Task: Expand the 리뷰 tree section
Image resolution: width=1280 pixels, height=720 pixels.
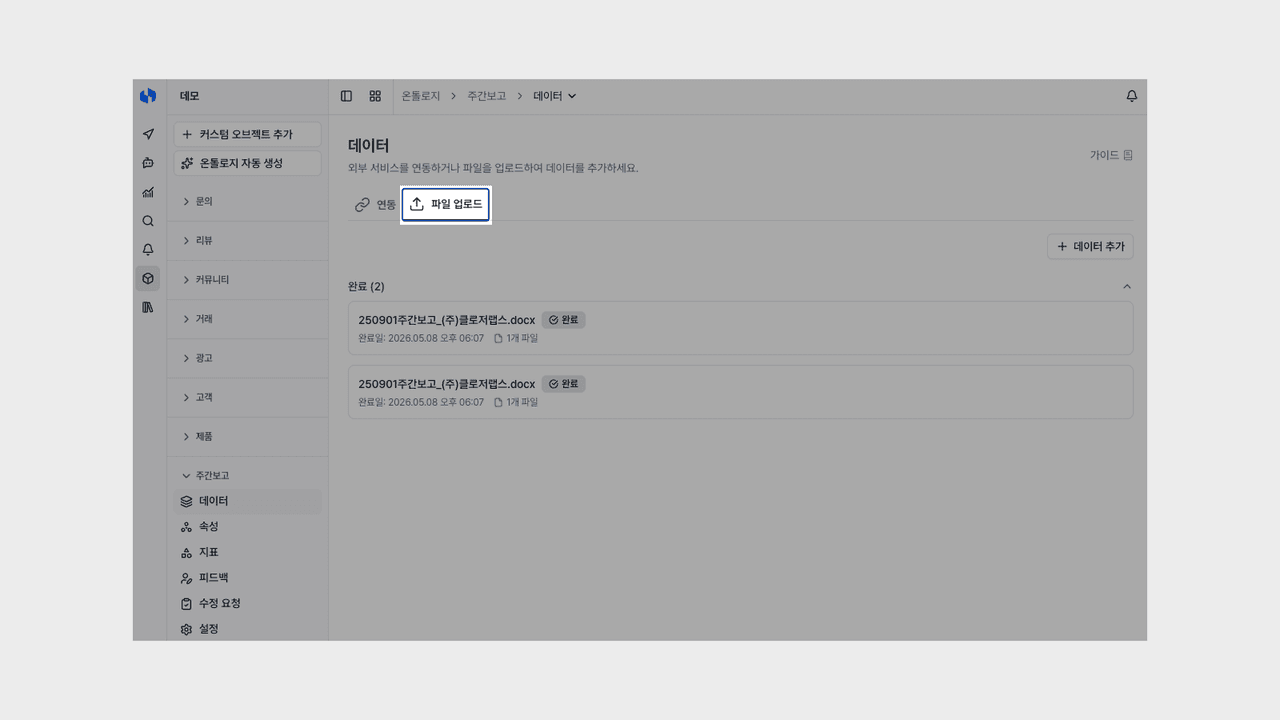Action: point(247,241)
